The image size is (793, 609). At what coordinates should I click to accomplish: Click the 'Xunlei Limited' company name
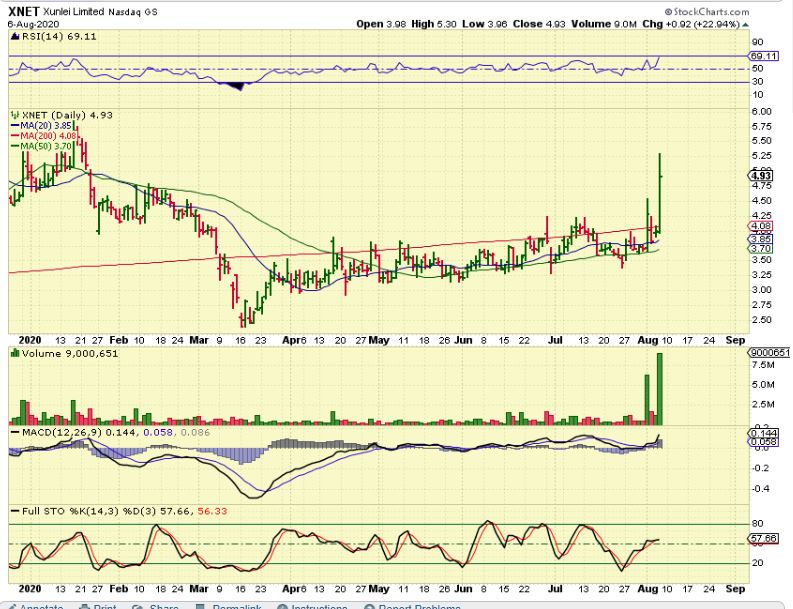tap(74, 11)
